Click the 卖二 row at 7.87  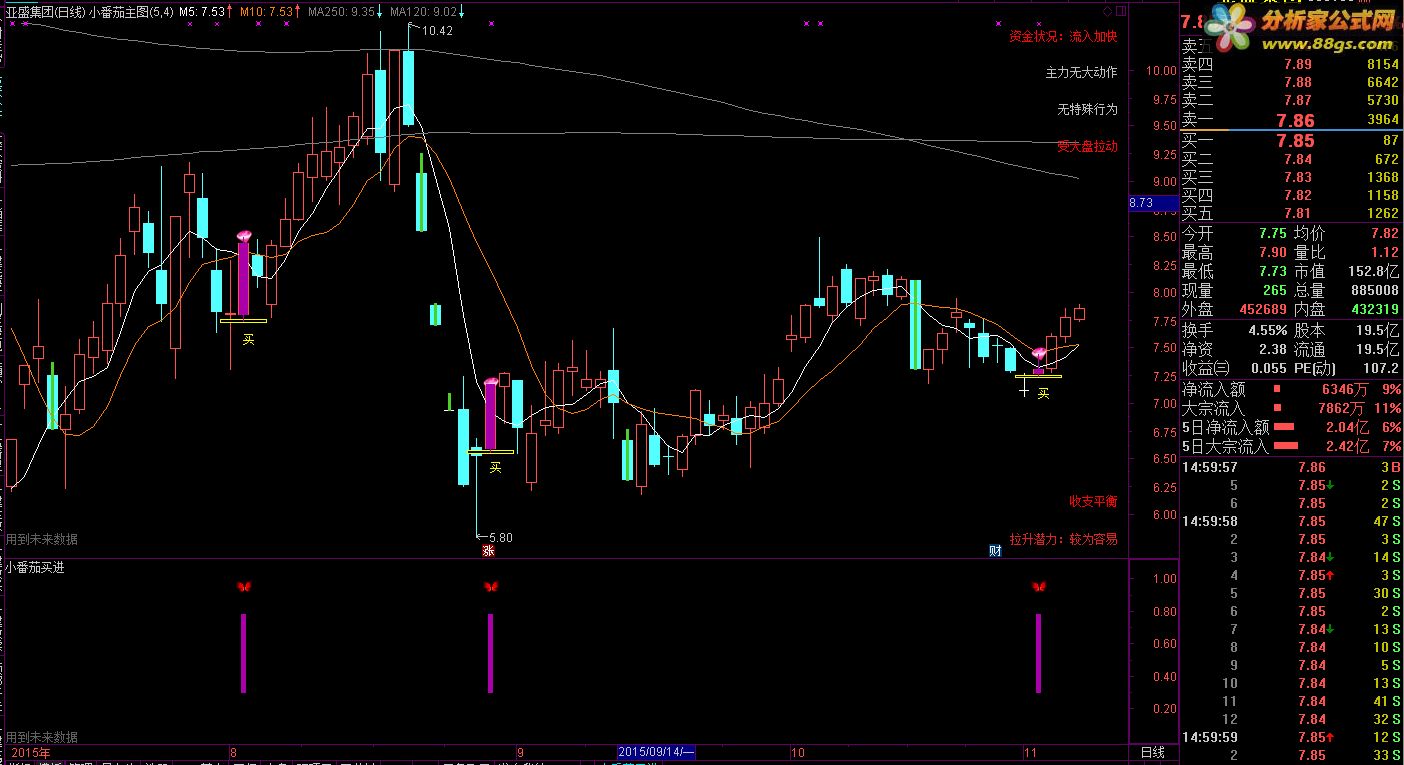tap(1291, 100)
